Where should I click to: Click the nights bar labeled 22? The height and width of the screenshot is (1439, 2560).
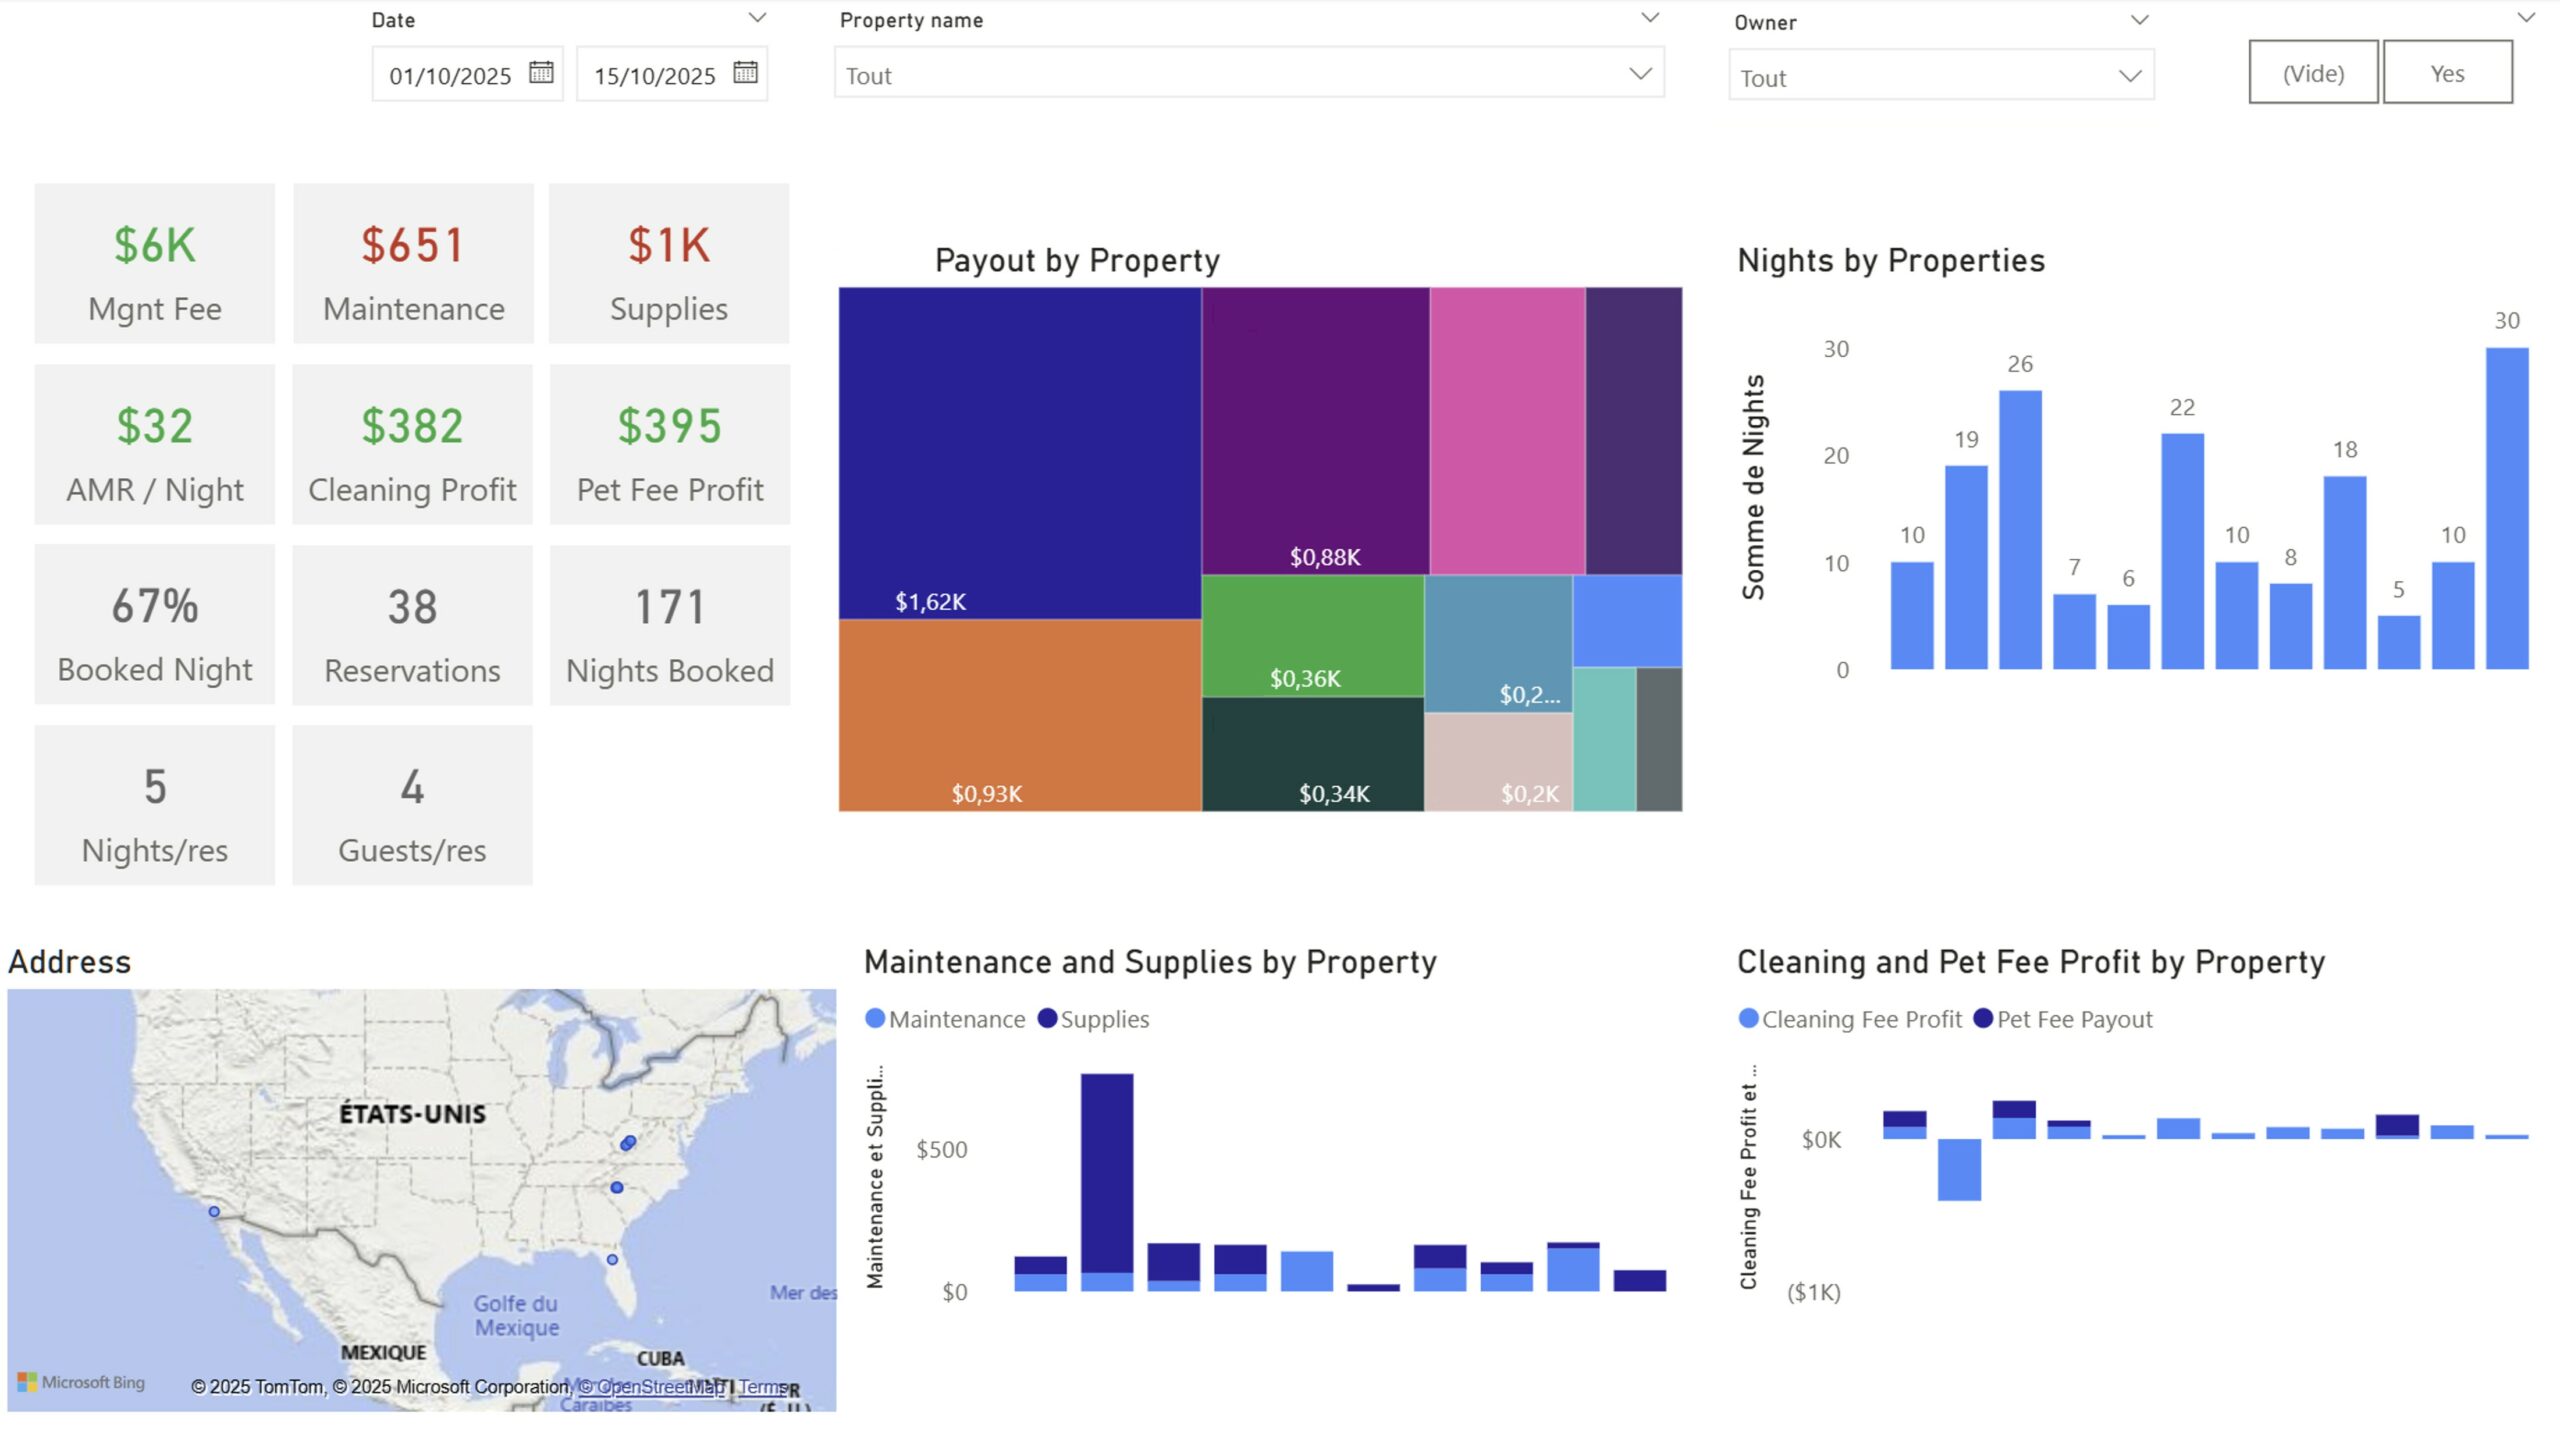click(2182, 551)
